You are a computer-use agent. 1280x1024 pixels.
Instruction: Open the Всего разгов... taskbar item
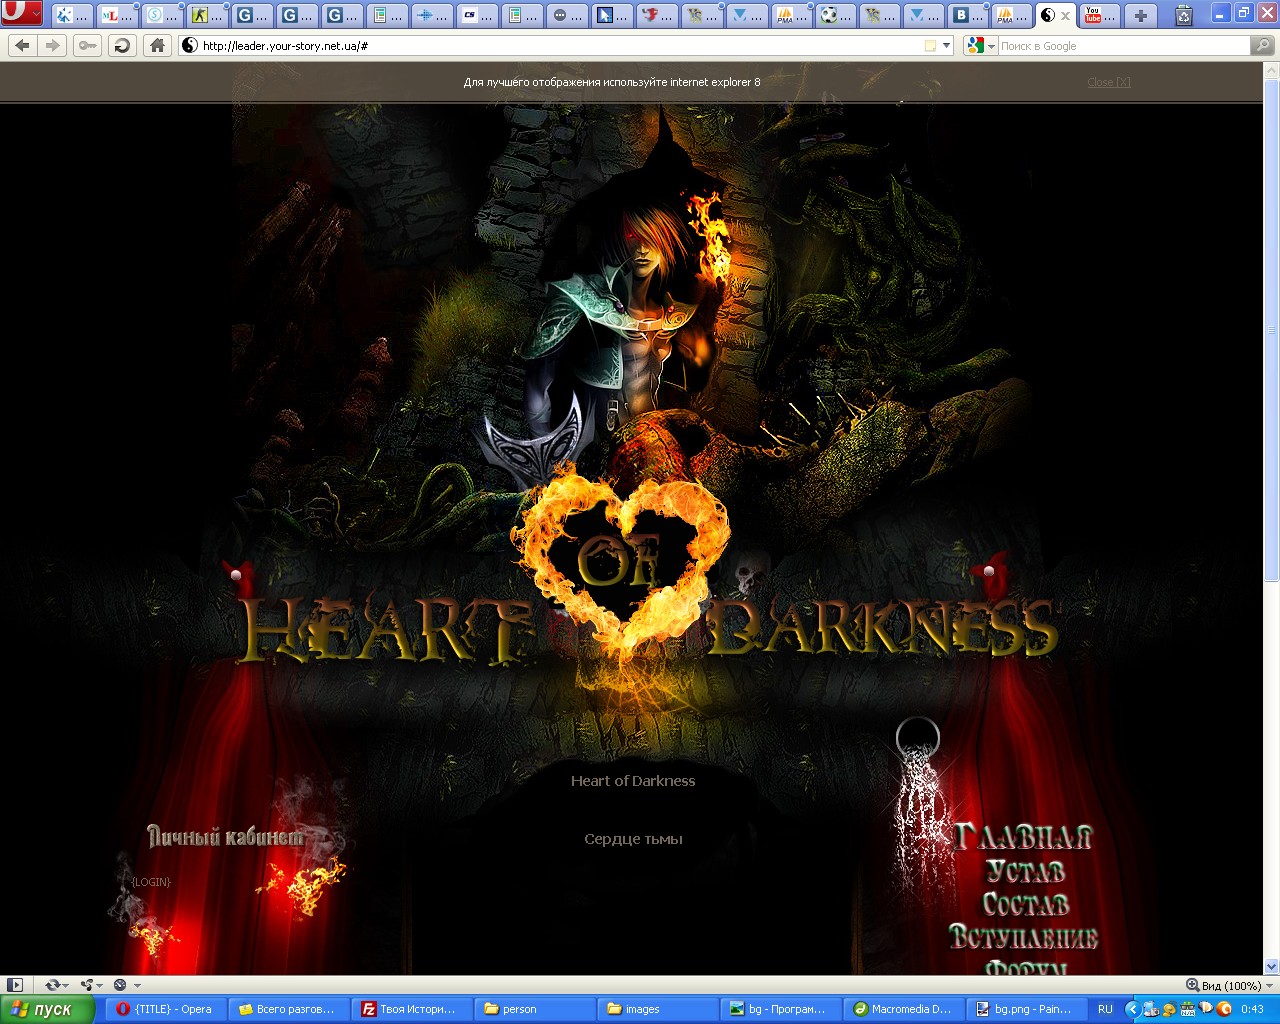tap(288, 1009)
